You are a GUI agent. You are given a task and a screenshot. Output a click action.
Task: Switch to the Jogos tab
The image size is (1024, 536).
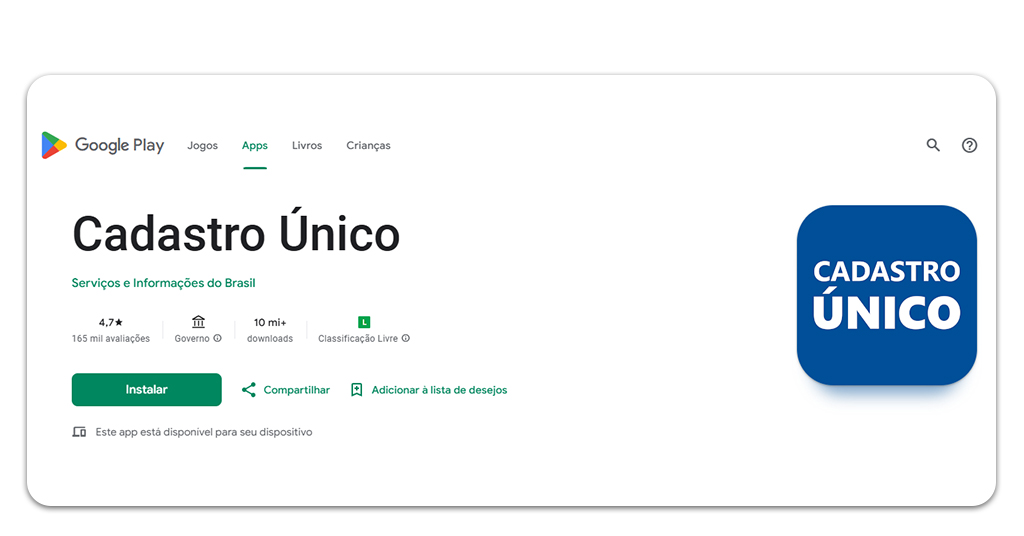[x=202, y=146]
